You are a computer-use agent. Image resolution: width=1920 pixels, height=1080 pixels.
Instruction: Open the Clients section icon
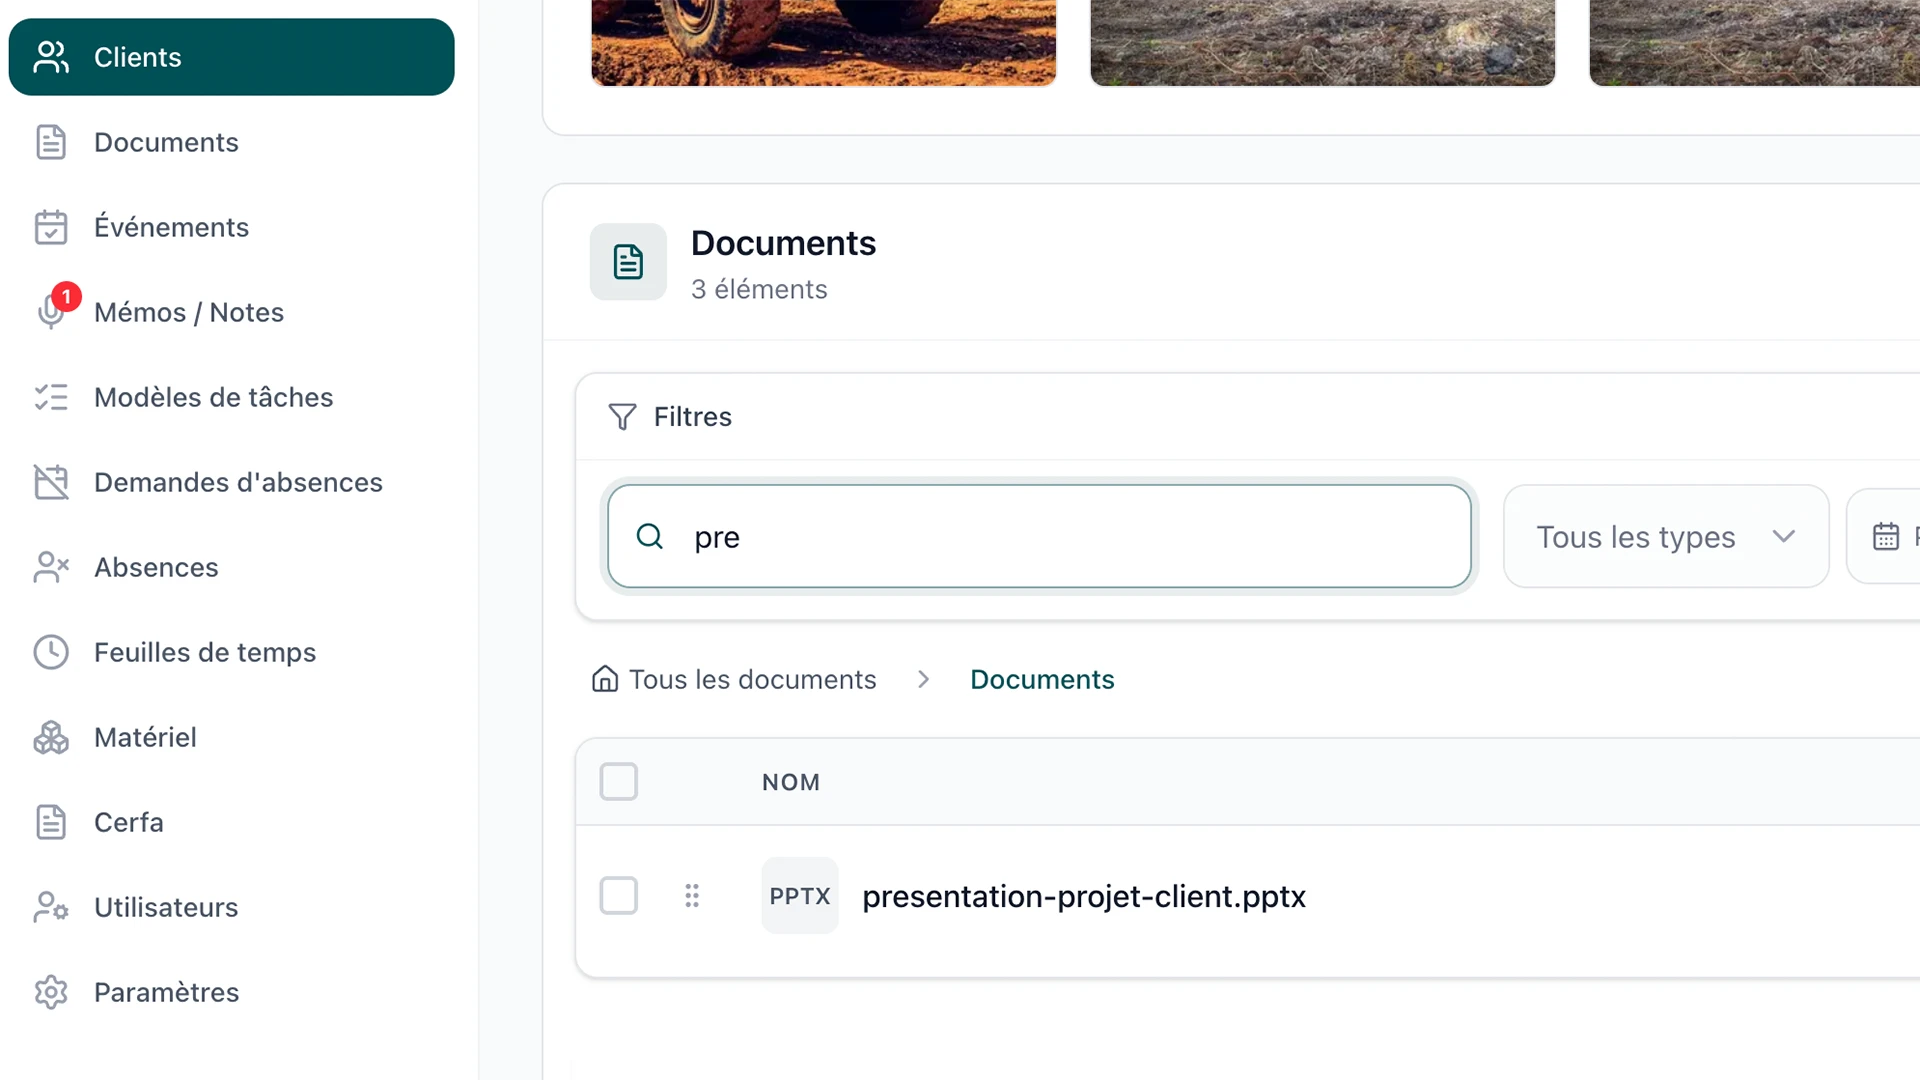click(51, 57)
